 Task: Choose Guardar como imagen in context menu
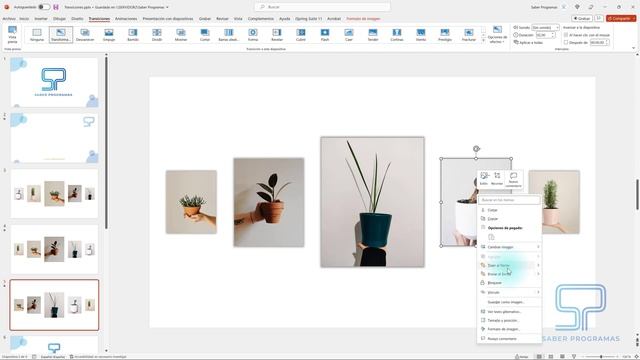510,302
